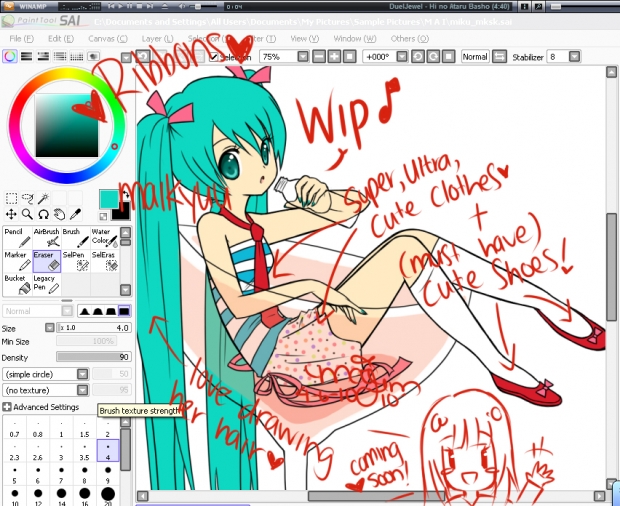Pause playback in Winamp
This screenshot has width=620, height=506.
pyautogui.click(x=130, y=6)
